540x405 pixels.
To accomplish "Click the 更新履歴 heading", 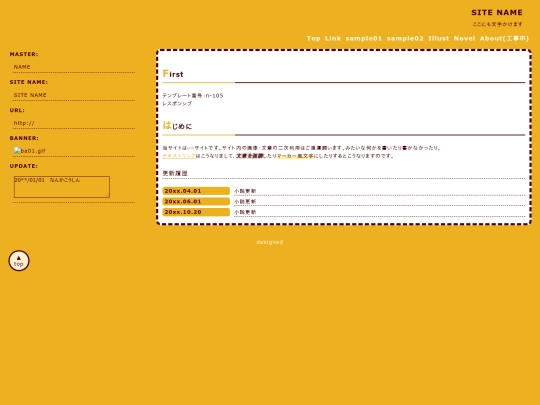I will pyautogui.click(x=175, y=173).
